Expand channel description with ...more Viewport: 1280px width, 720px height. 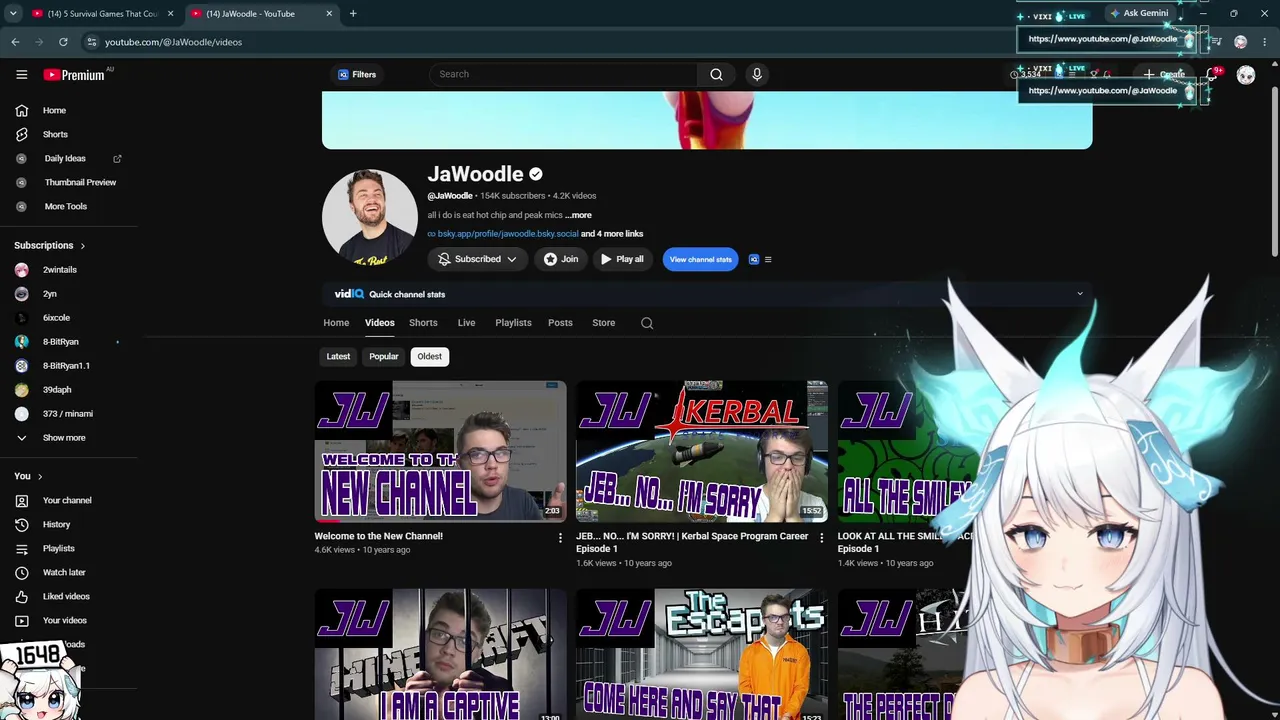coord(578,215)
